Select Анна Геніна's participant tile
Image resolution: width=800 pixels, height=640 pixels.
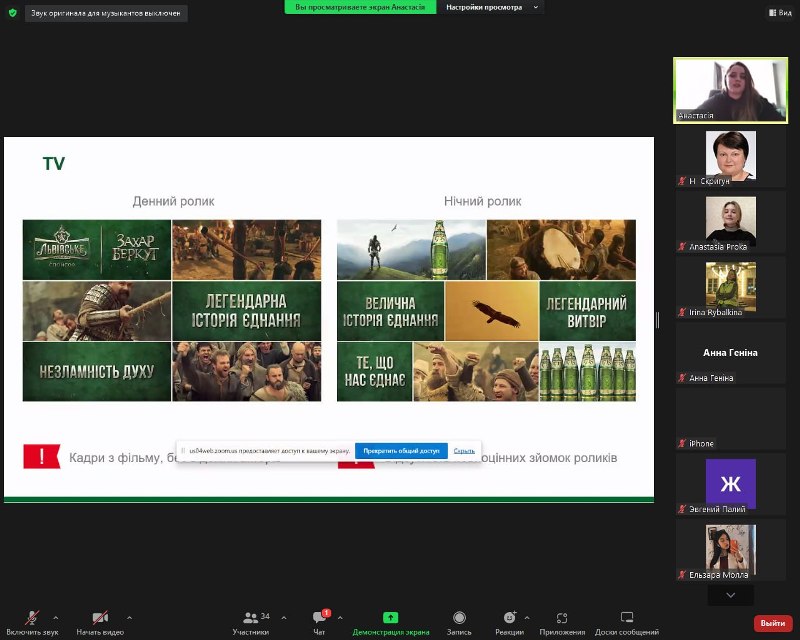pyautogui.click(x=731, y=353)
